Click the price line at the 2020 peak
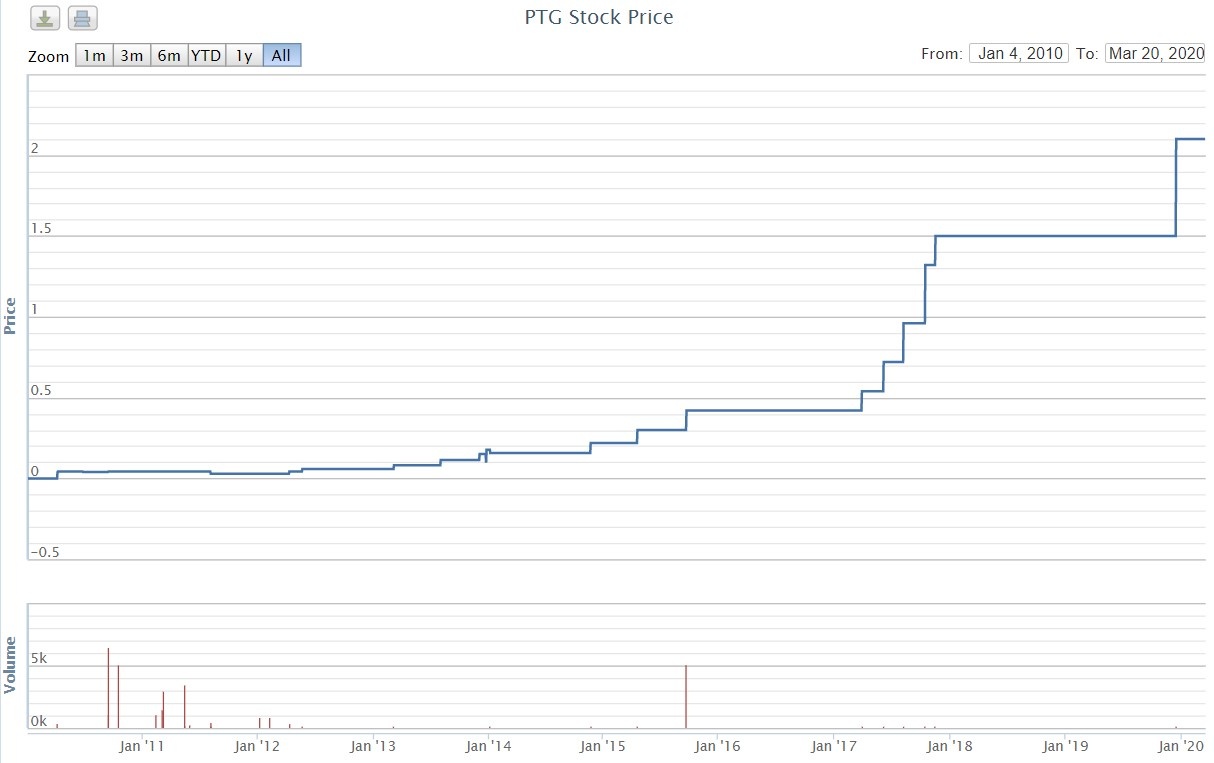Viewport: 1214px width, 763px height. click(1190, 139)
